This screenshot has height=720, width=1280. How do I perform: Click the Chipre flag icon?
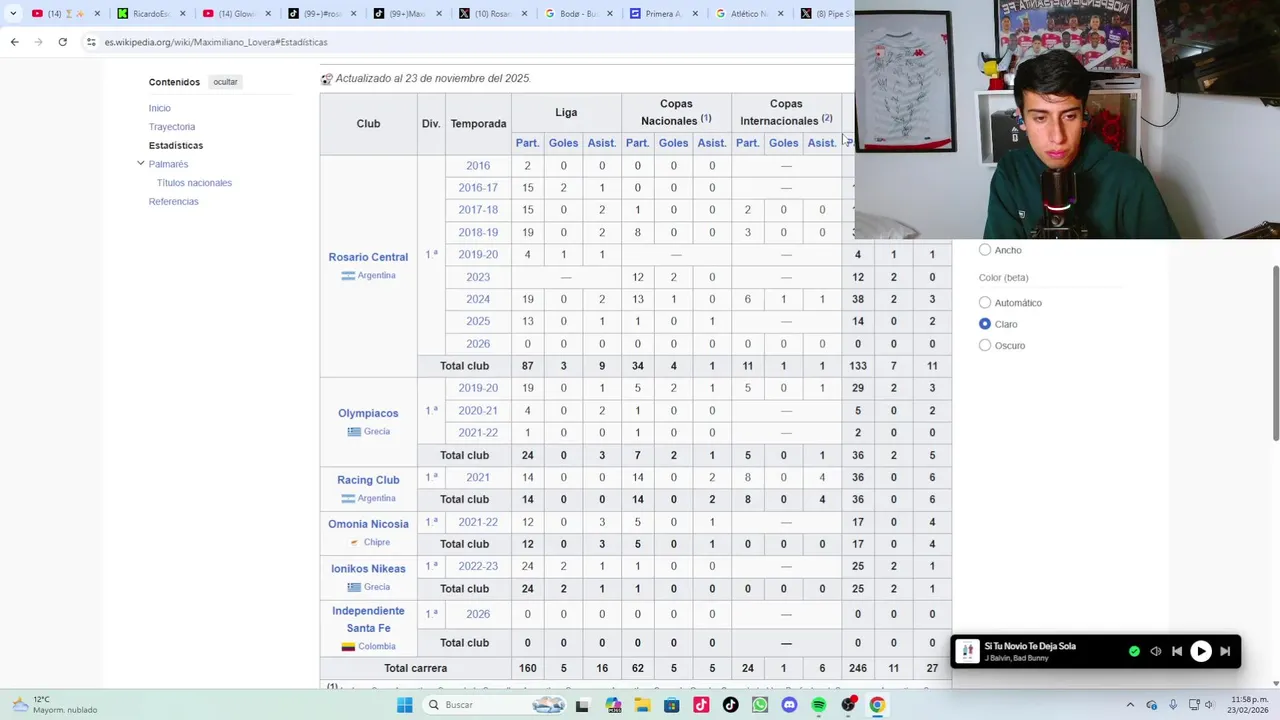tap(354, 543)
